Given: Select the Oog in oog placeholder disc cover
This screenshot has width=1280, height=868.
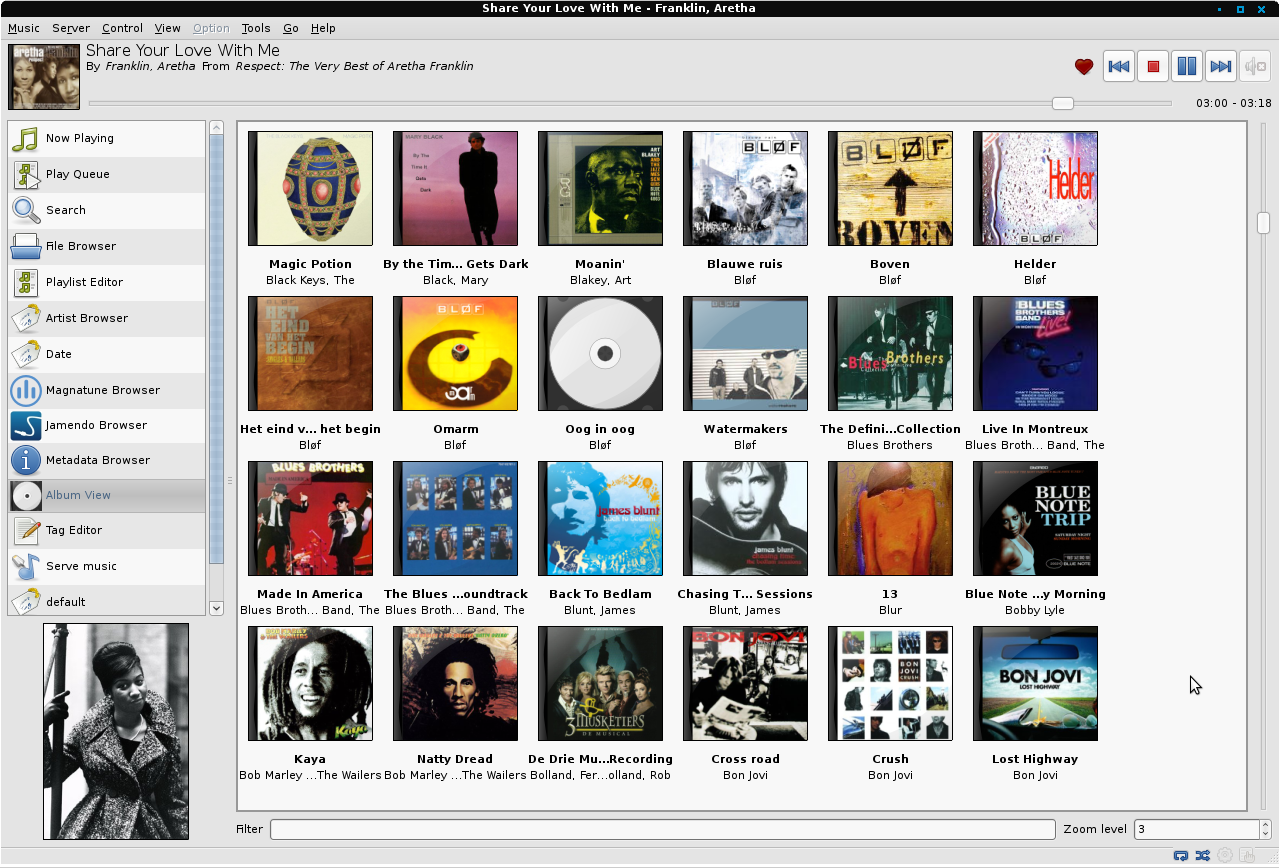Looking at the screenshot, I should (x=600, y=353).
